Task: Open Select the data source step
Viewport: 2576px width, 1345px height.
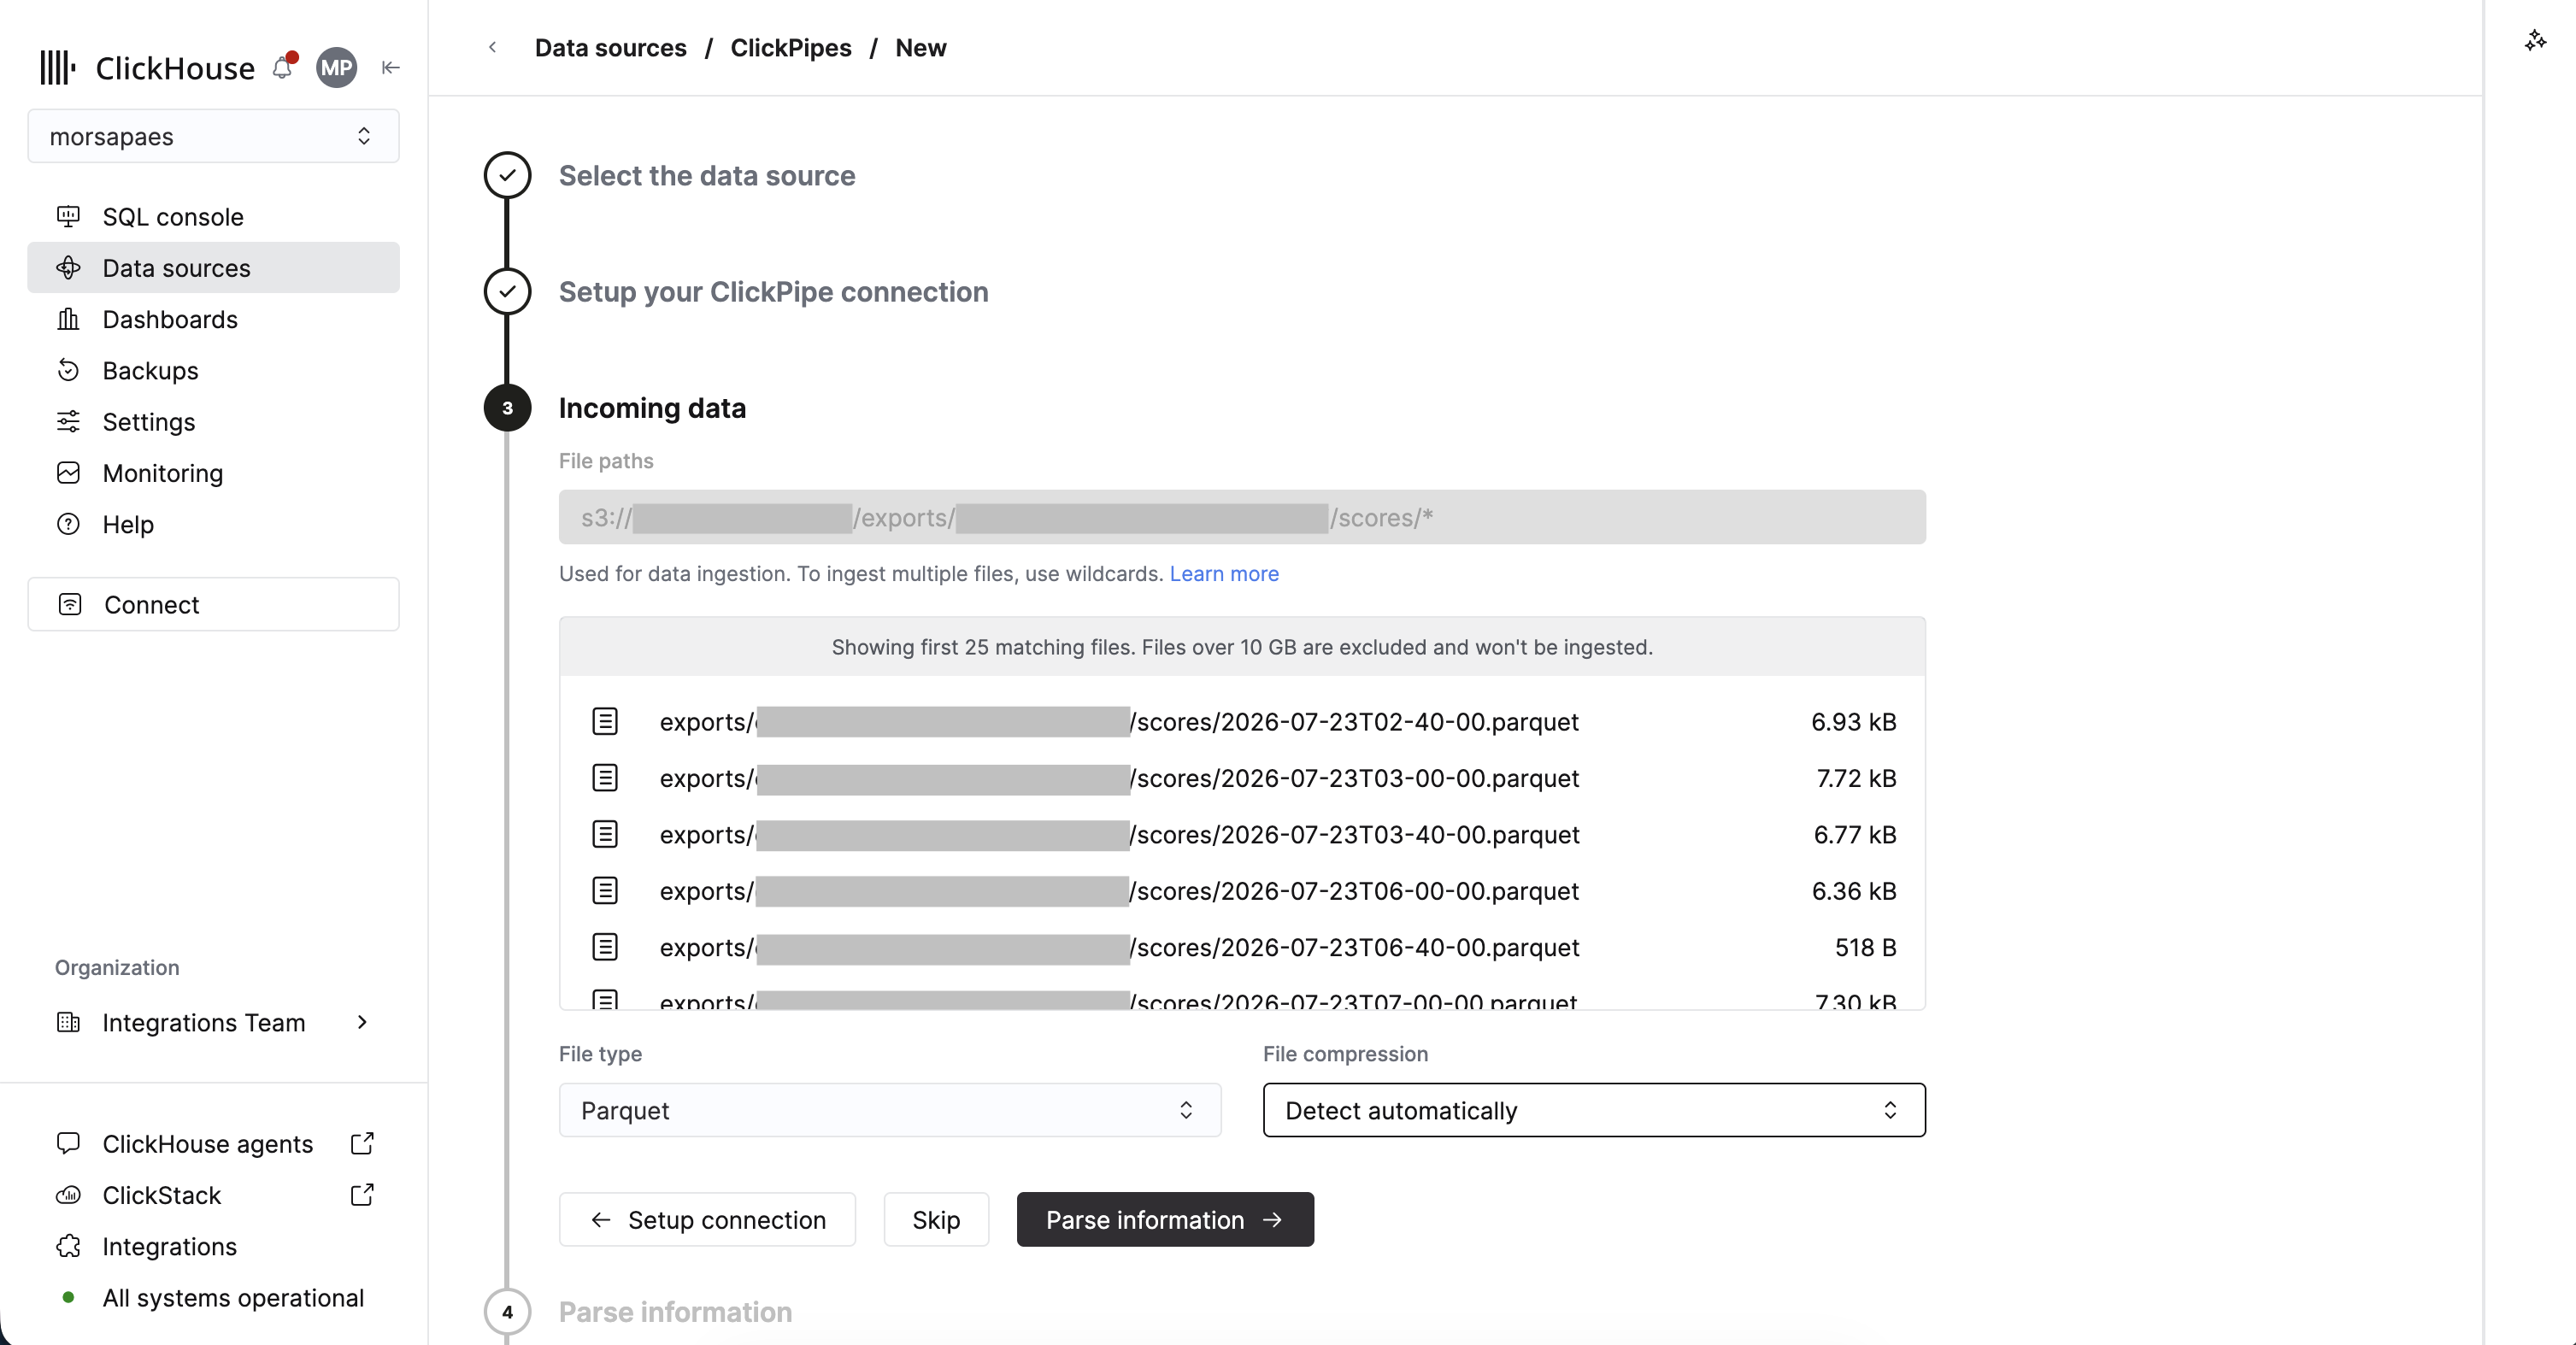Action: pyautogui.click(x=706, y=175)
